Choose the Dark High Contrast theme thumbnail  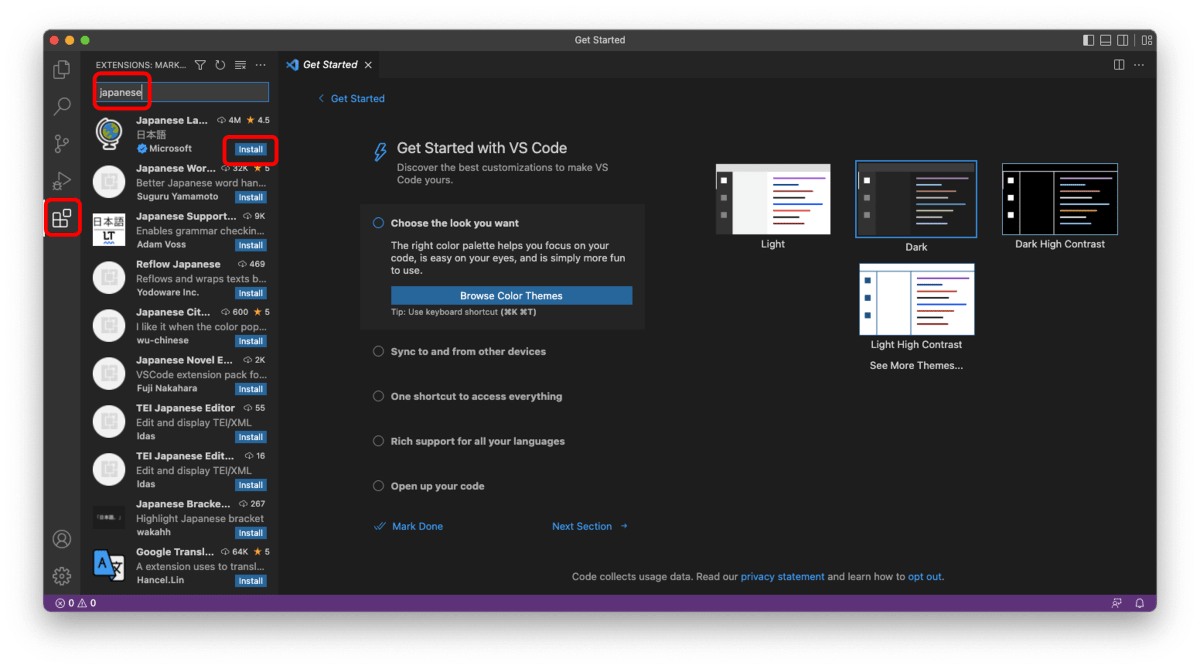click(x=1060, y=200)
